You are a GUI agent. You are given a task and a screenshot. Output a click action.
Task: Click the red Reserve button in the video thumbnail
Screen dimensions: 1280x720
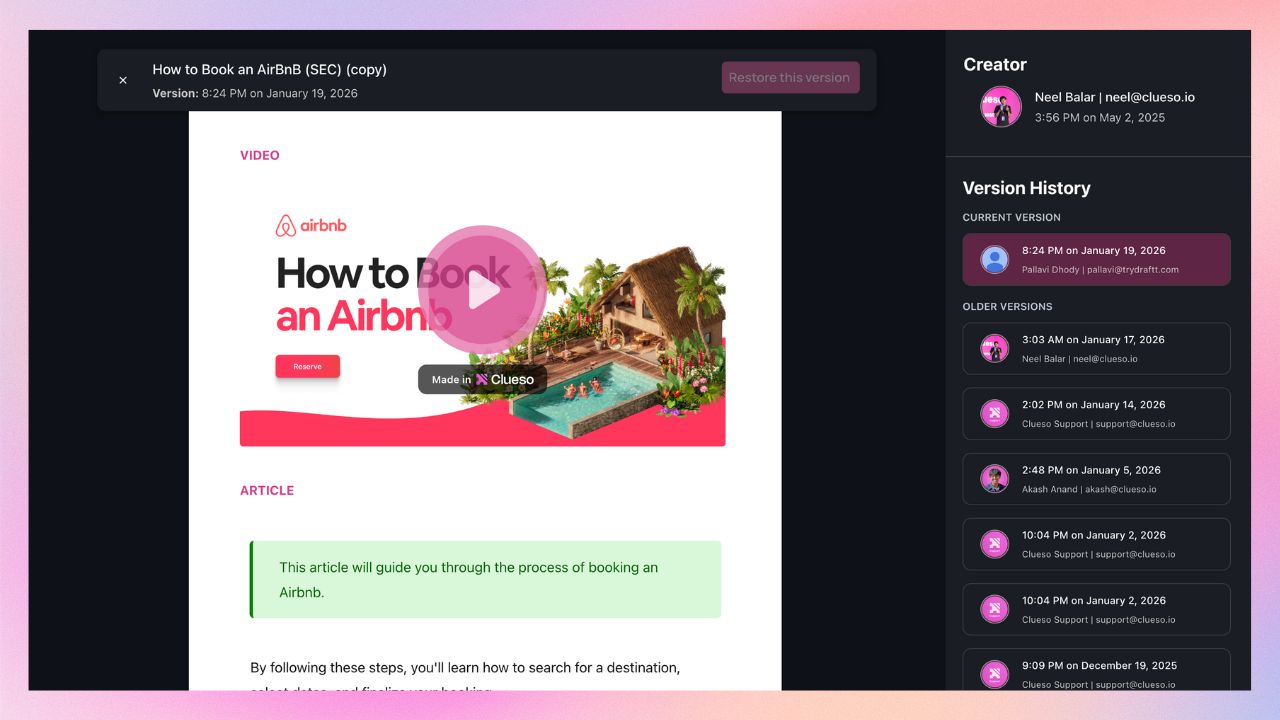click(308, 367)
